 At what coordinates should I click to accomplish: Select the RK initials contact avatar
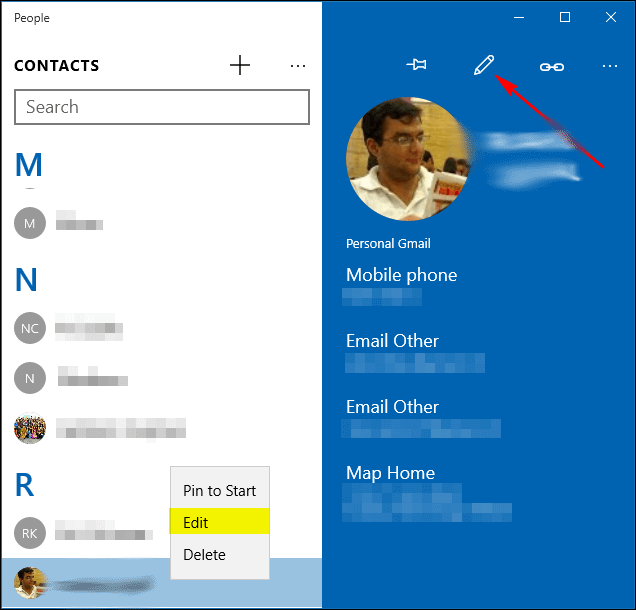pos(30,533)
